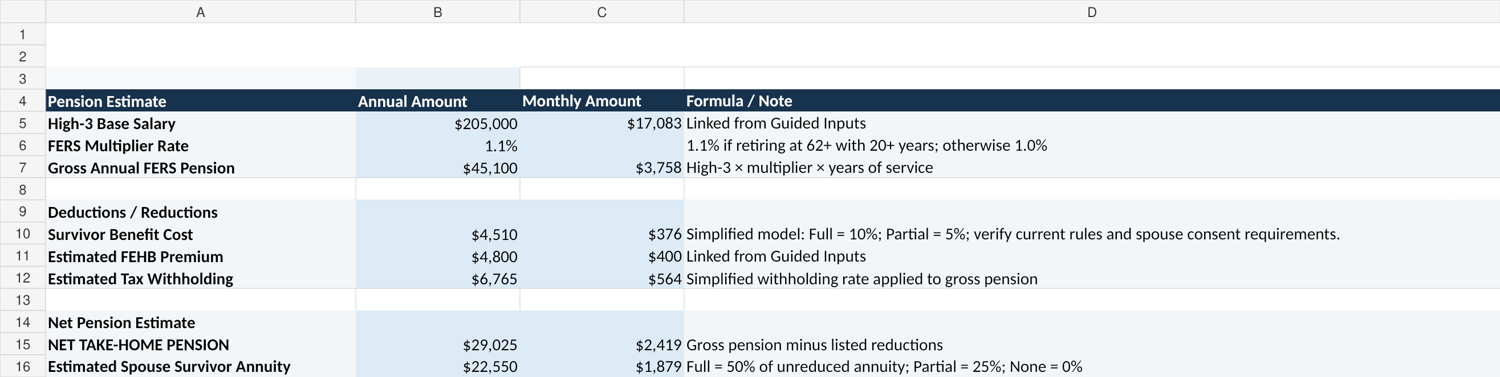Select row 8 header

click(x=23, y=189)
